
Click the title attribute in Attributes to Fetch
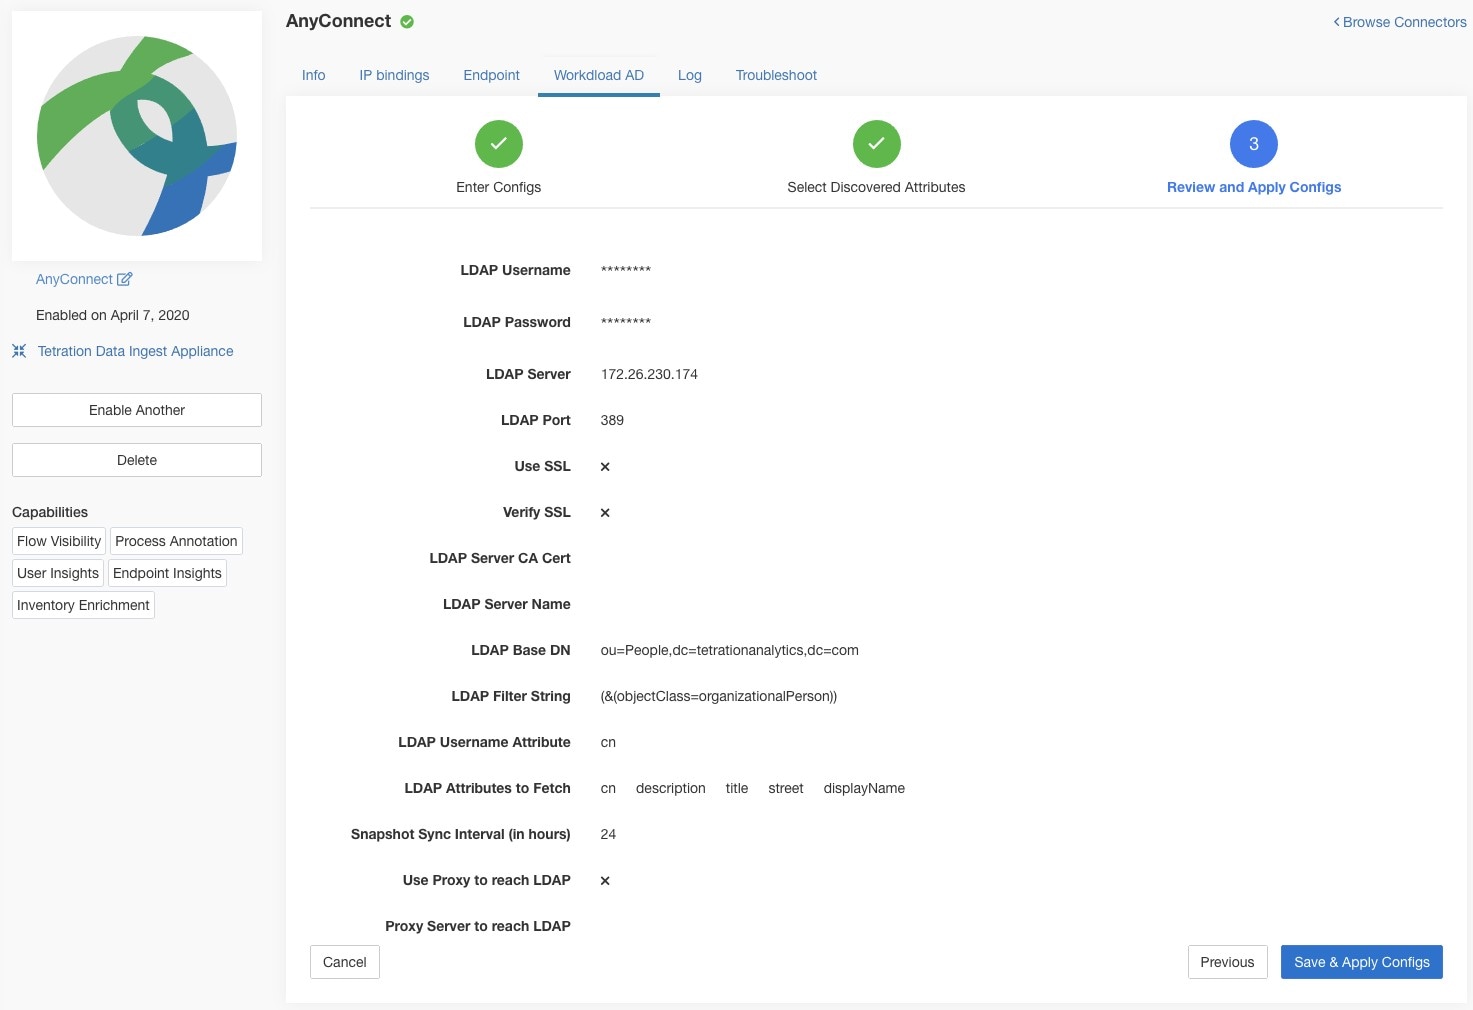737,788
